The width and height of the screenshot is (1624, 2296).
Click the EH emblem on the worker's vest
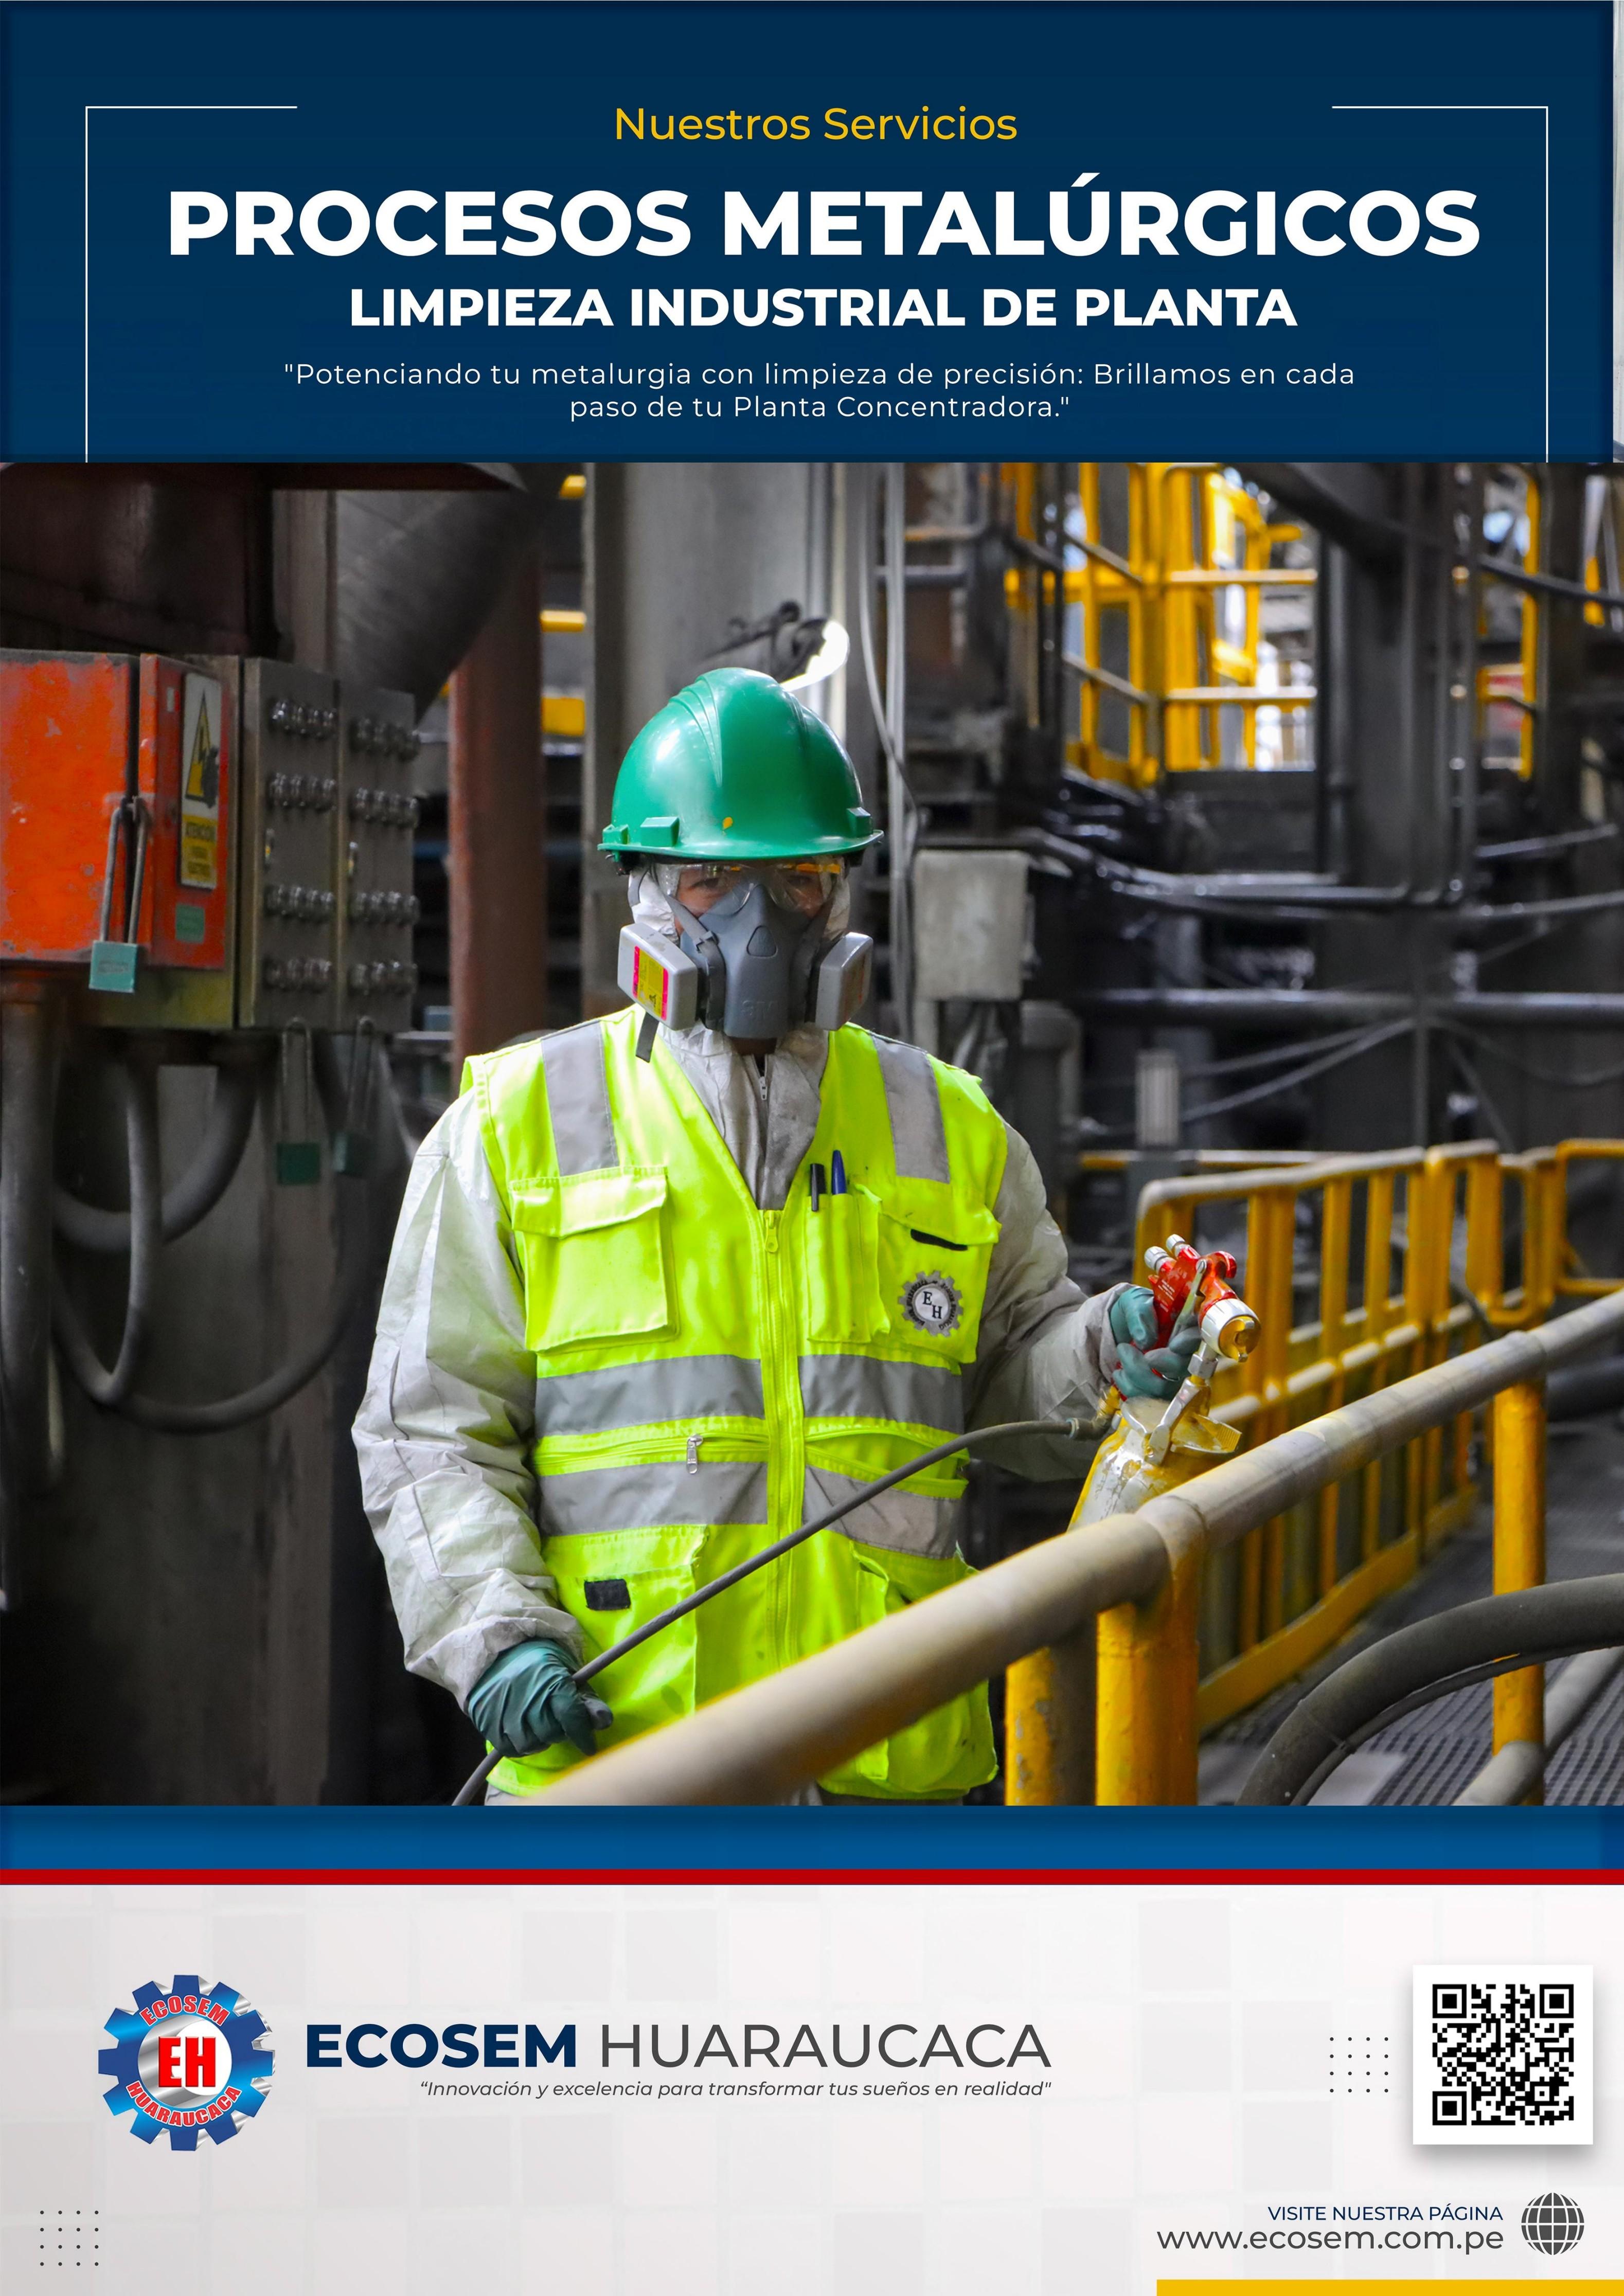click(932, 1303)
